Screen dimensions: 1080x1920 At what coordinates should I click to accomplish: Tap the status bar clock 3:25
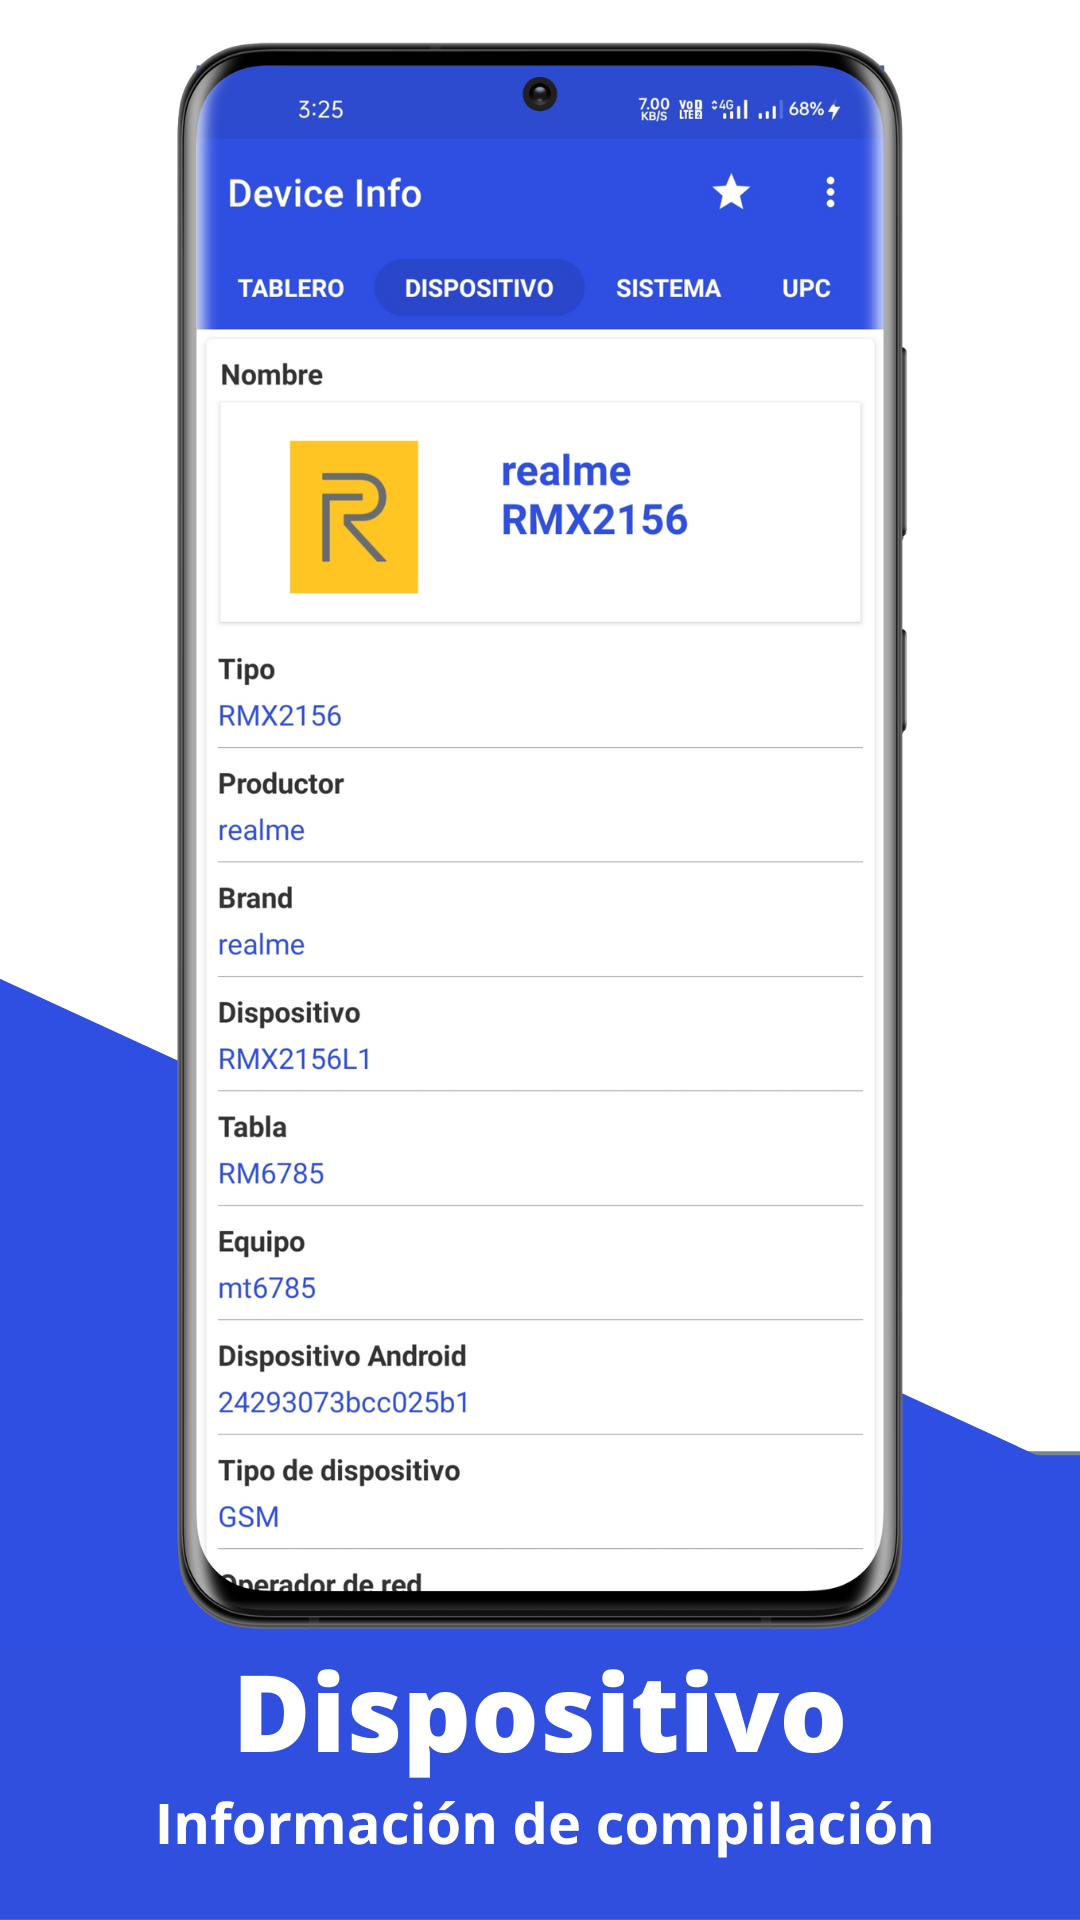click(321, 109)
